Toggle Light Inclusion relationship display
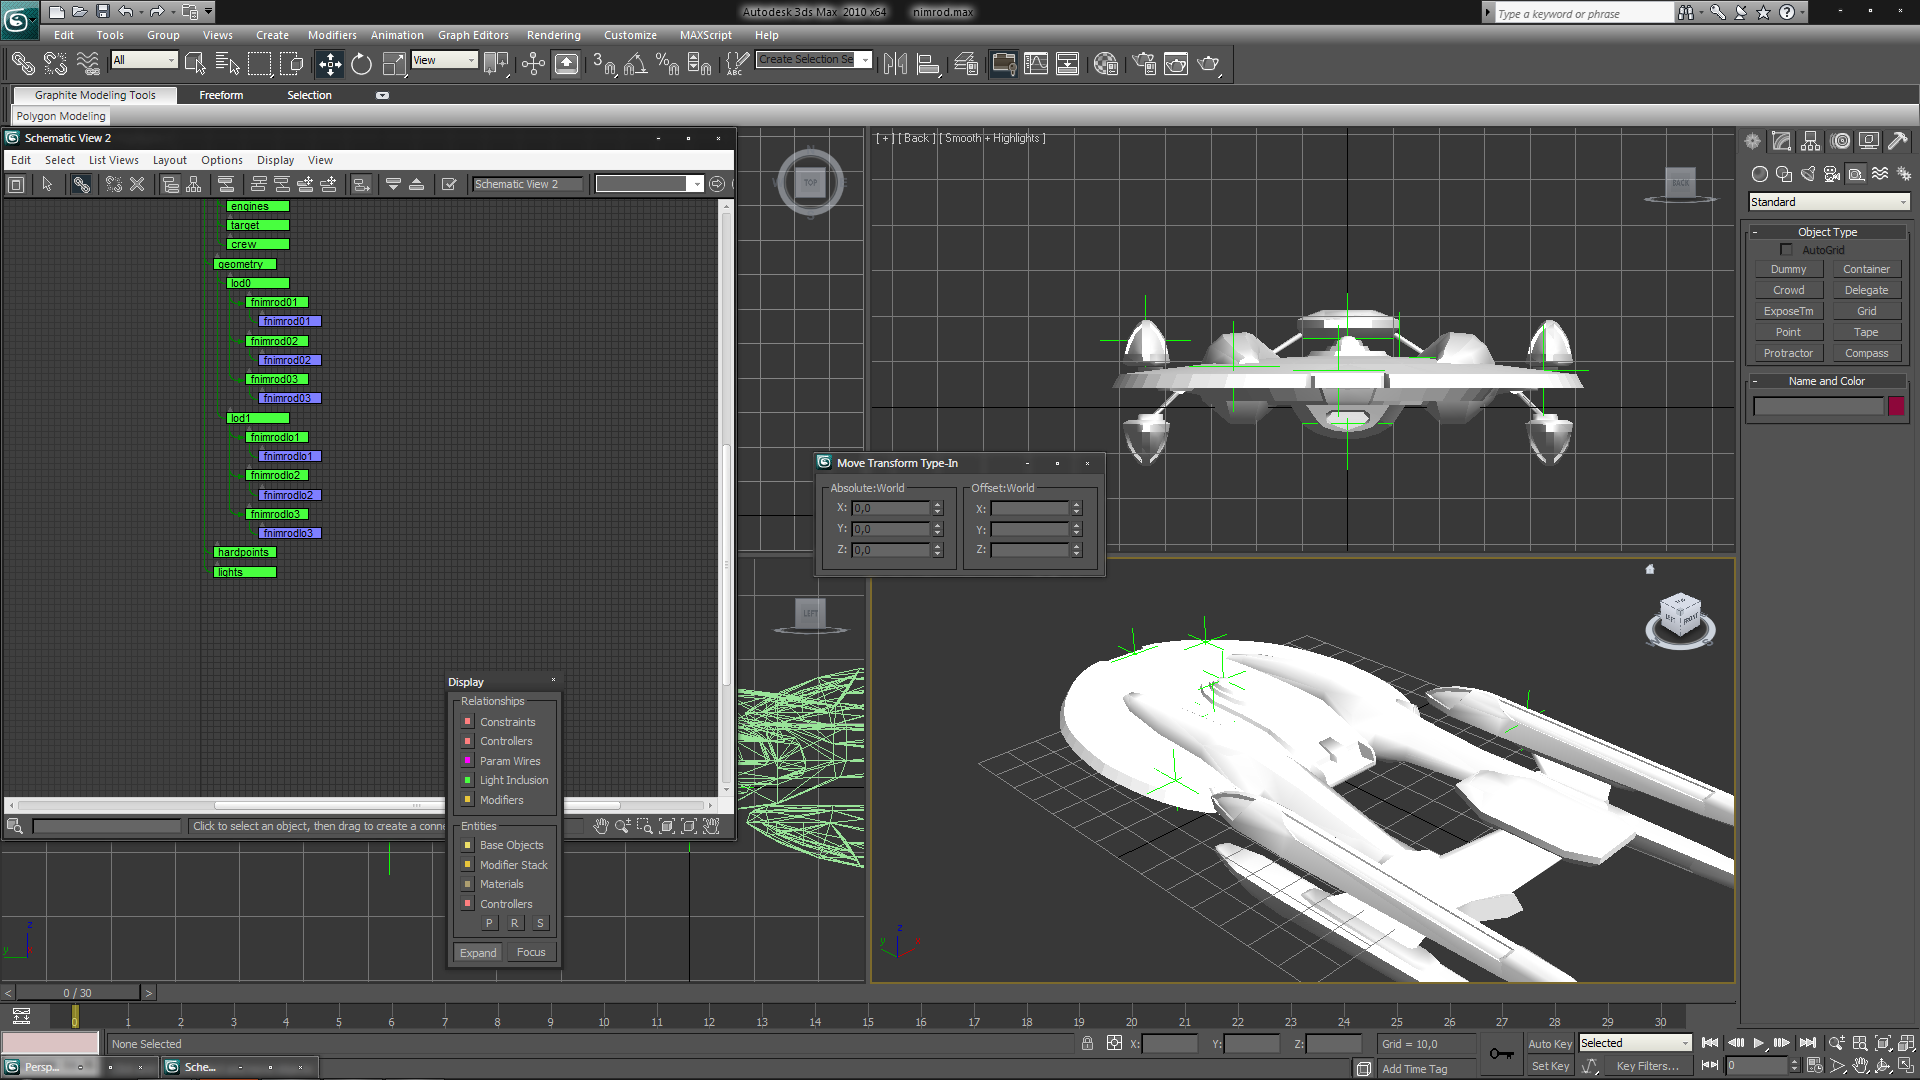The width and height of the screenshot is (1920, 1080). 467,780
